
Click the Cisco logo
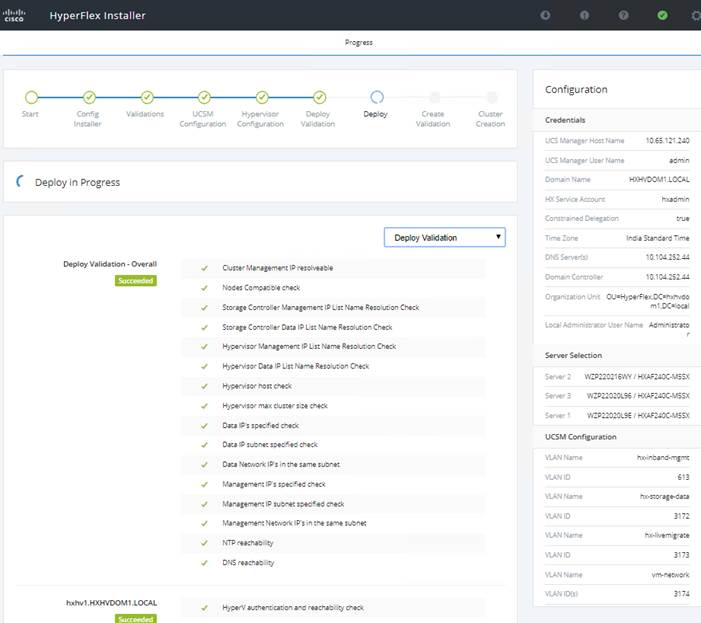coord(15,15)
